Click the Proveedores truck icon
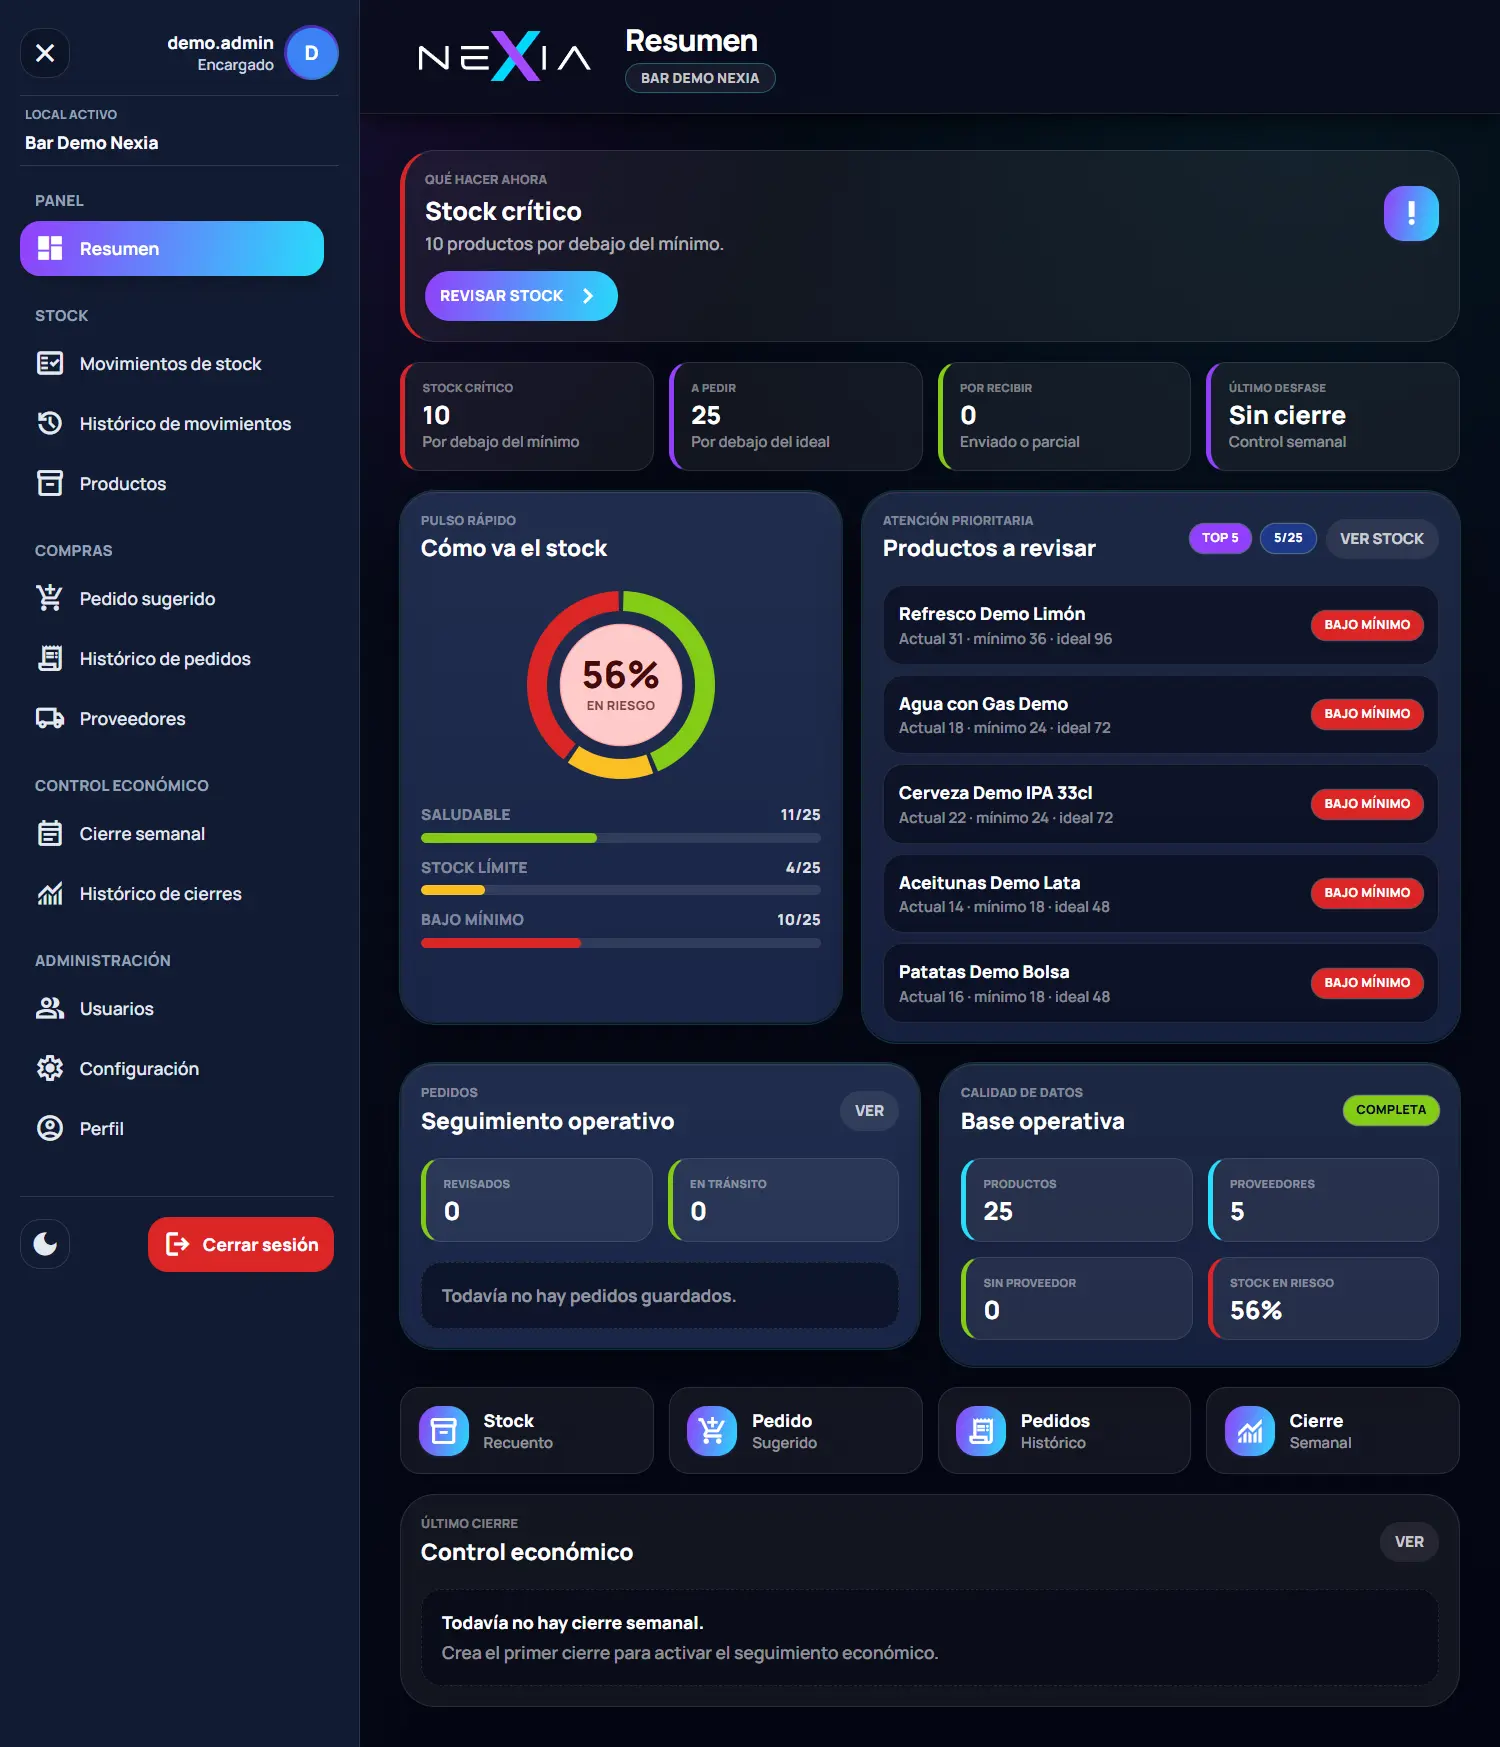Viewport: 1500px width, 1747px height. point(50,718)
